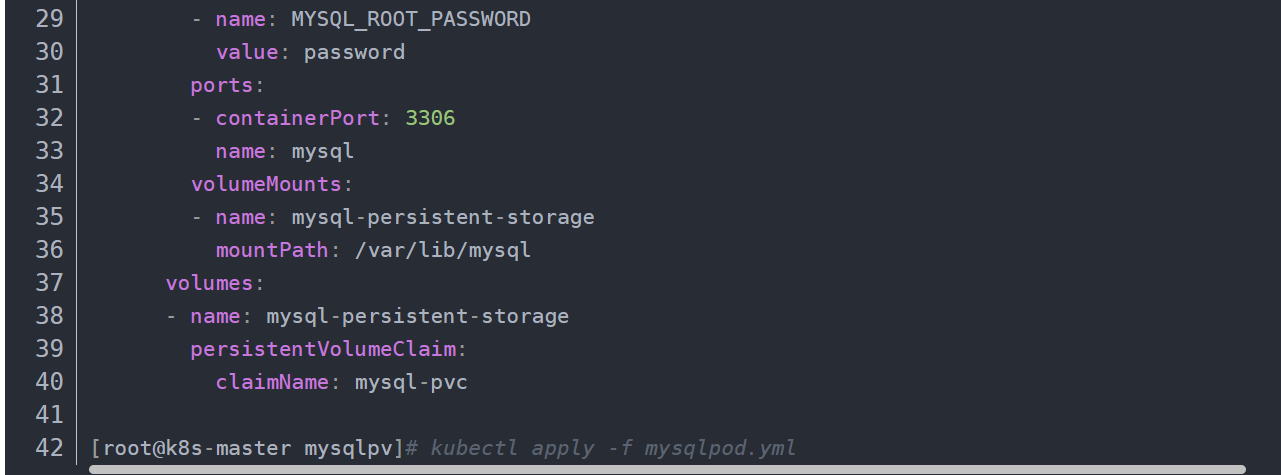Click the horizontal scrollbar below the code
The image size is (1281, 475).
tap(667, 468)
